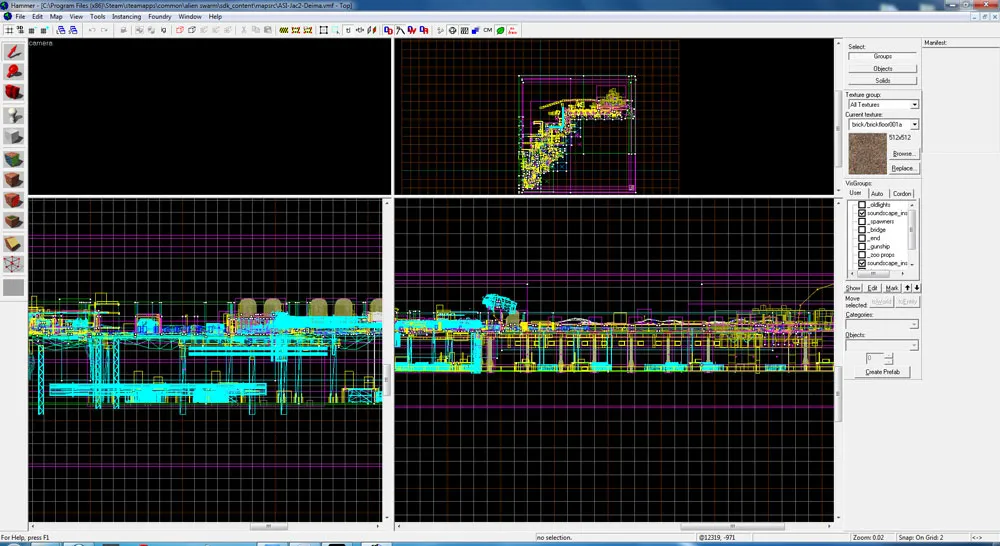Screen dimensions: 1000x546
Task: Expand the Current texture dropdown
Action: pos(914,125)
